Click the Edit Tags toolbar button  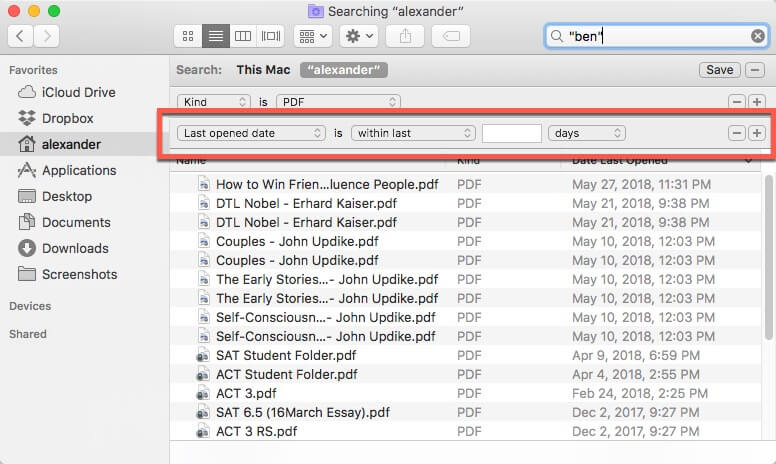point(451,36)
